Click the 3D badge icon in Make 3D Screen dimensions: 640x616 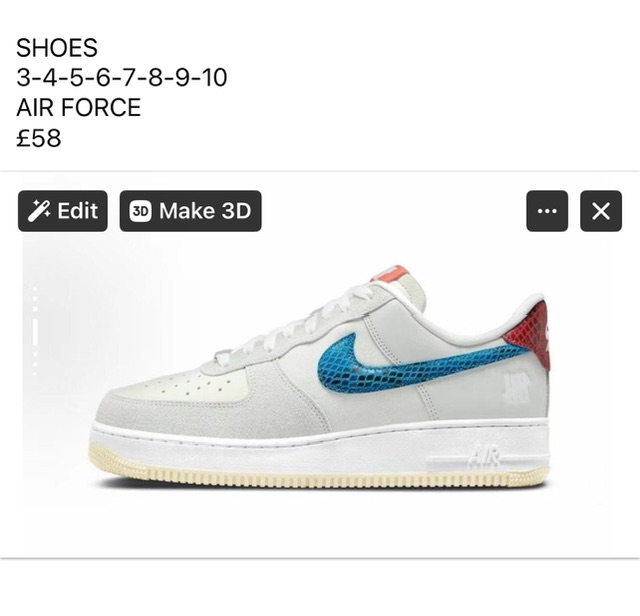point(140,211)
